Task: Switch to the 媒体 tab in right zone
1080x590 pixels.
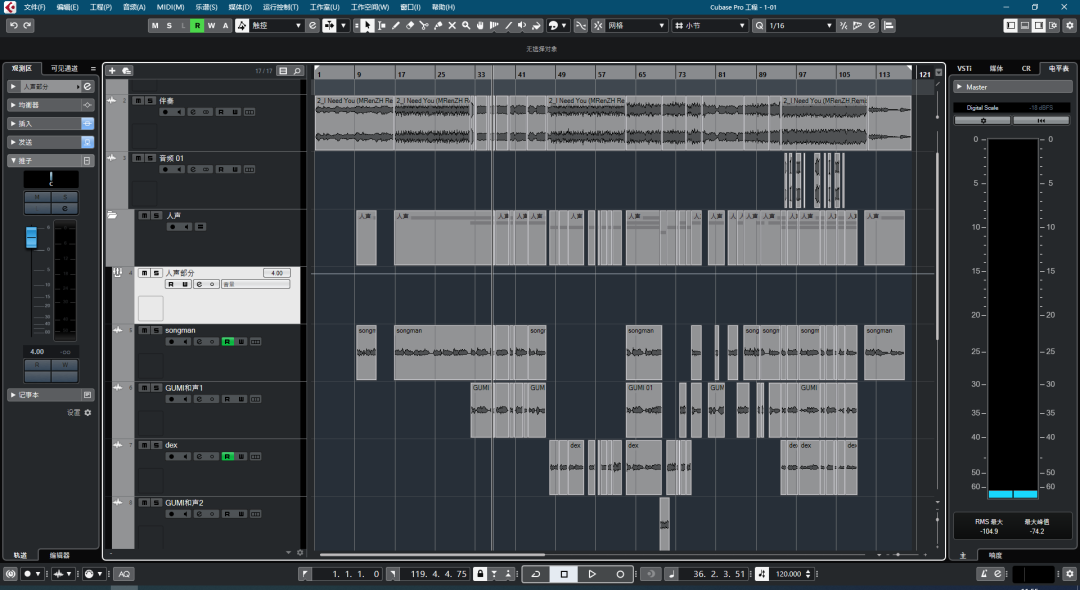Action: (x=996, y=68)
